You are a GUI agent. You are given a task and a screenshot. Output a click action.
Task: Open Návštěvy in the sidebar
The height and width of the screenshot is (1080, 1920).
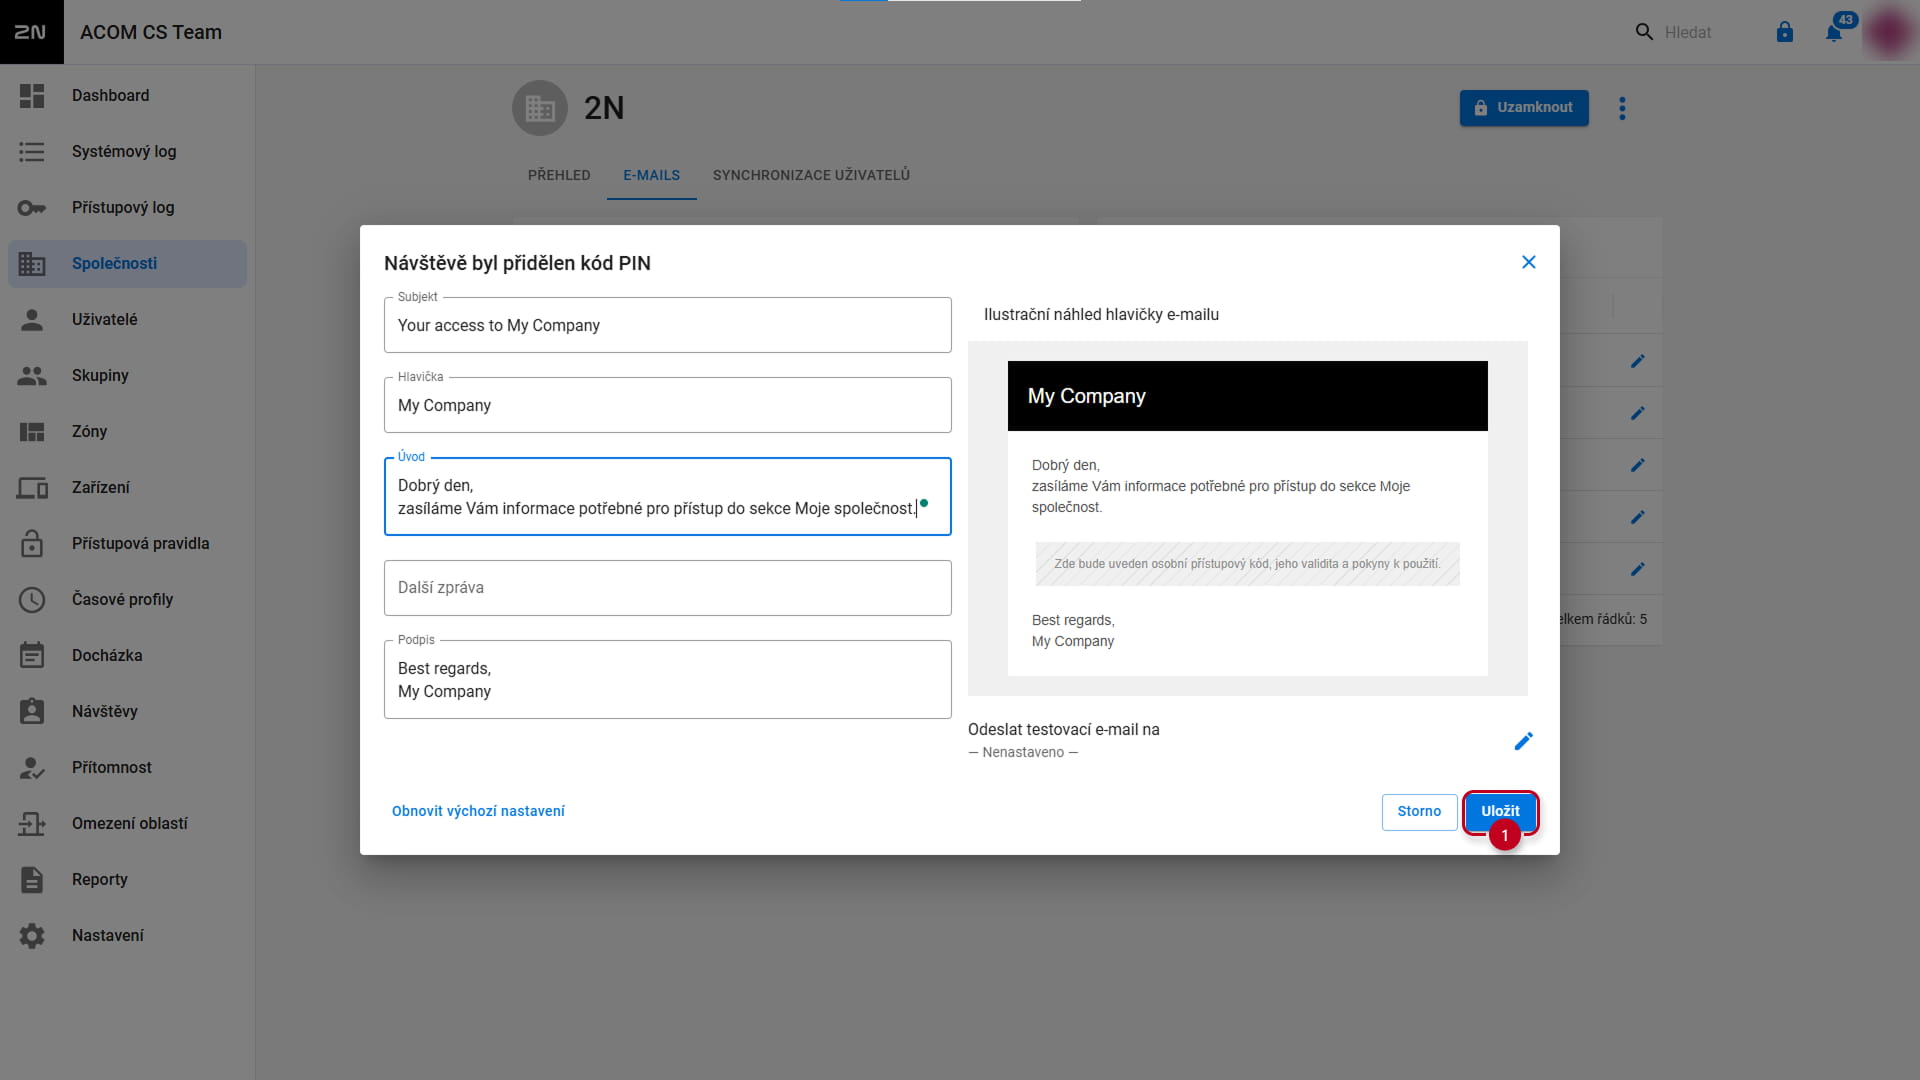(x=127, y=712)
